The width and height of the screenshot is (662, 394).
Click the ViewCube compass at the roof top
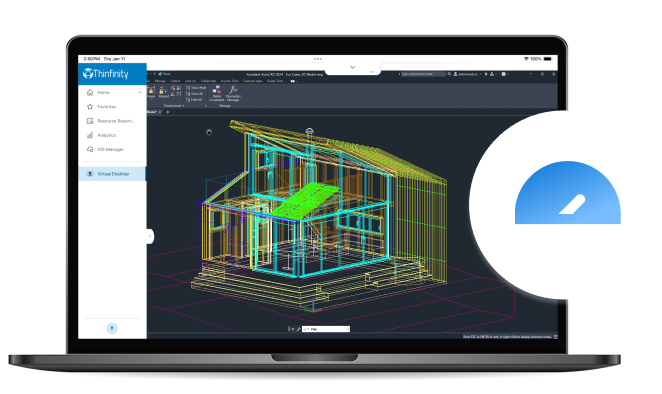coord(309,131)
